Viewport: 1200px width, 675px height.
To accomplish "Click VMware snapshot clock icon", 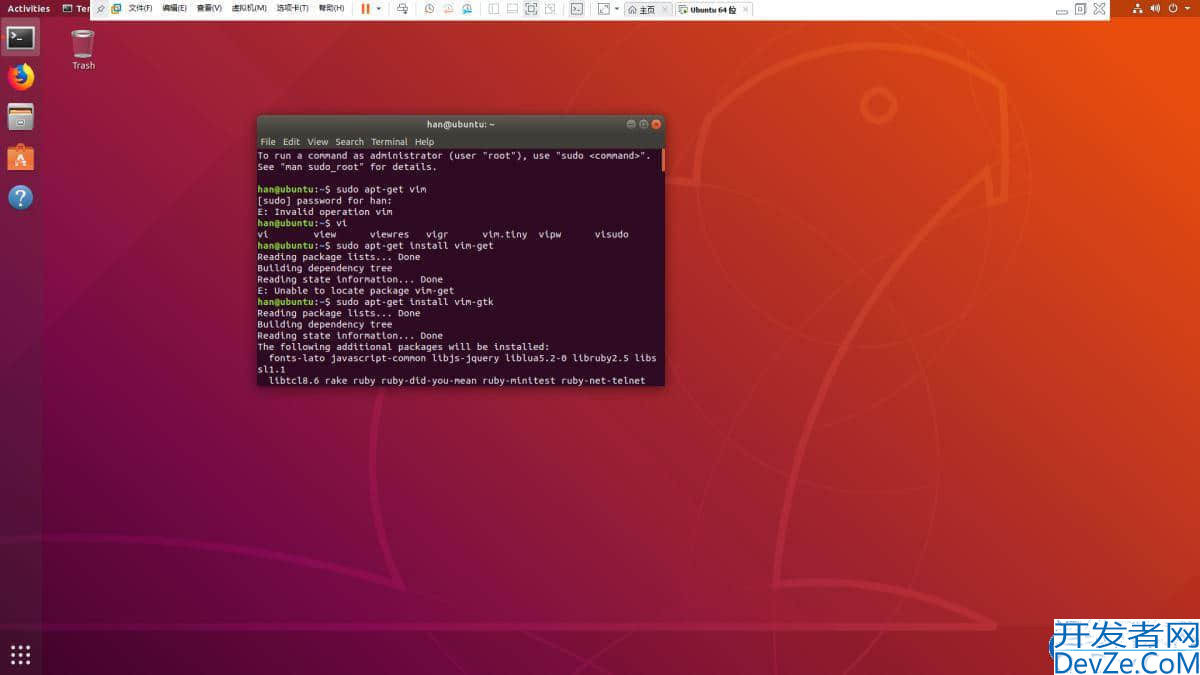I will pyautogui.click(x=429, y=9).
